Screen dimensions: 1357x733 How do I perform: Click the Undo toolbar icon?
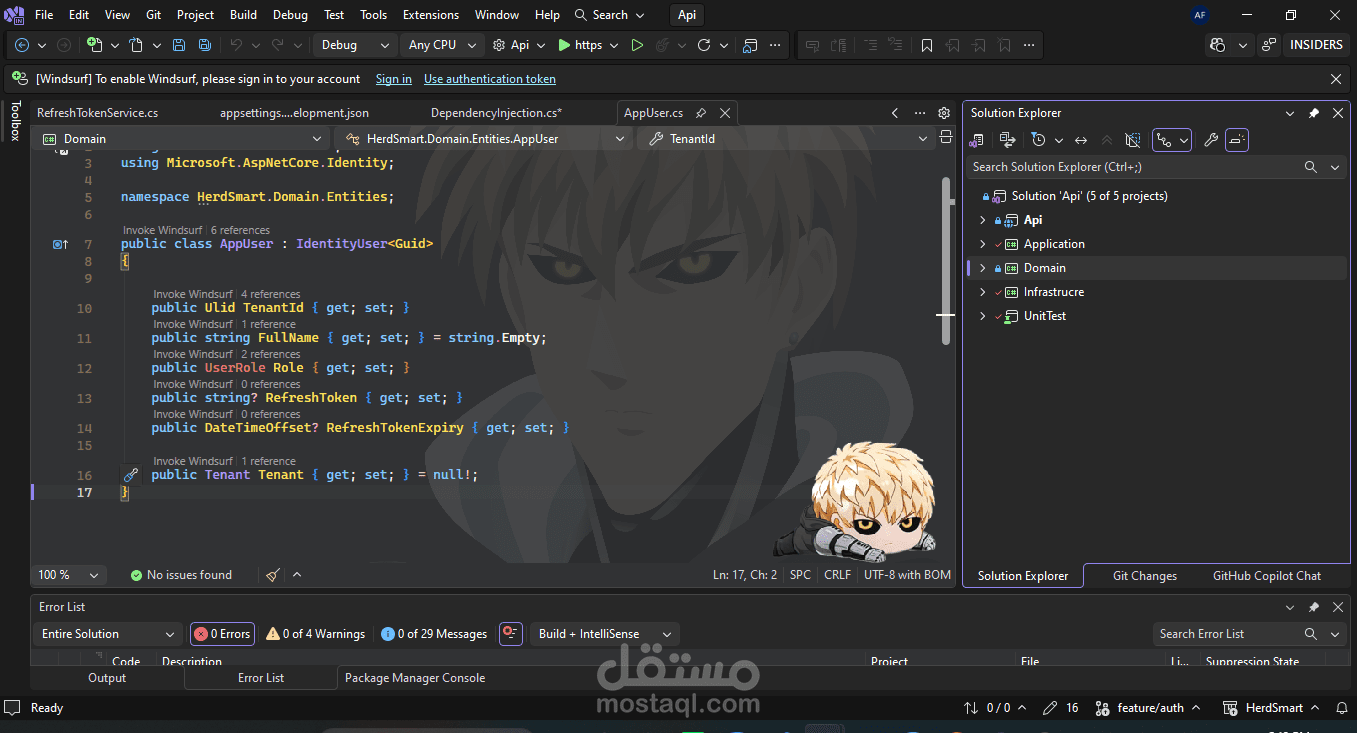236,45
